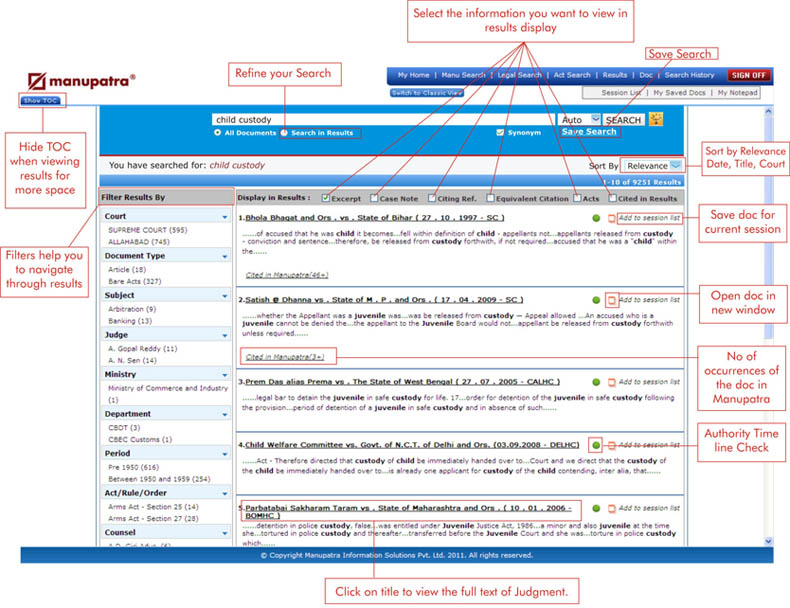Screen dimensions: 790x608
Task: Collapse the Period filter section
Action: click(x=225, y=454)
